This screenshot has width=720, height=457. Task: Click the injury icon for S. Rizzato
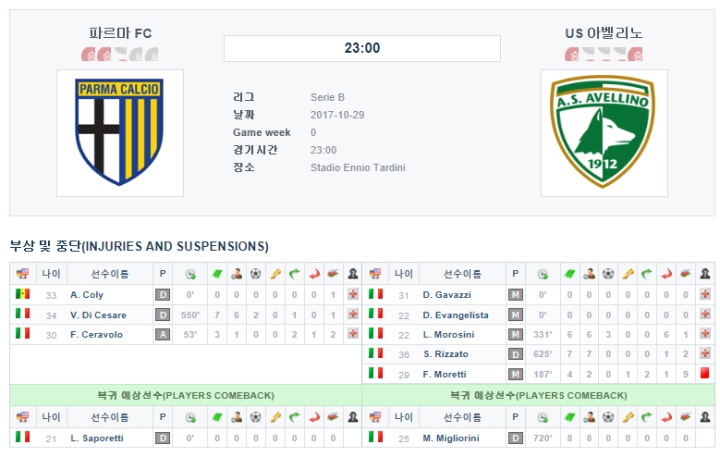pos(705,354)
